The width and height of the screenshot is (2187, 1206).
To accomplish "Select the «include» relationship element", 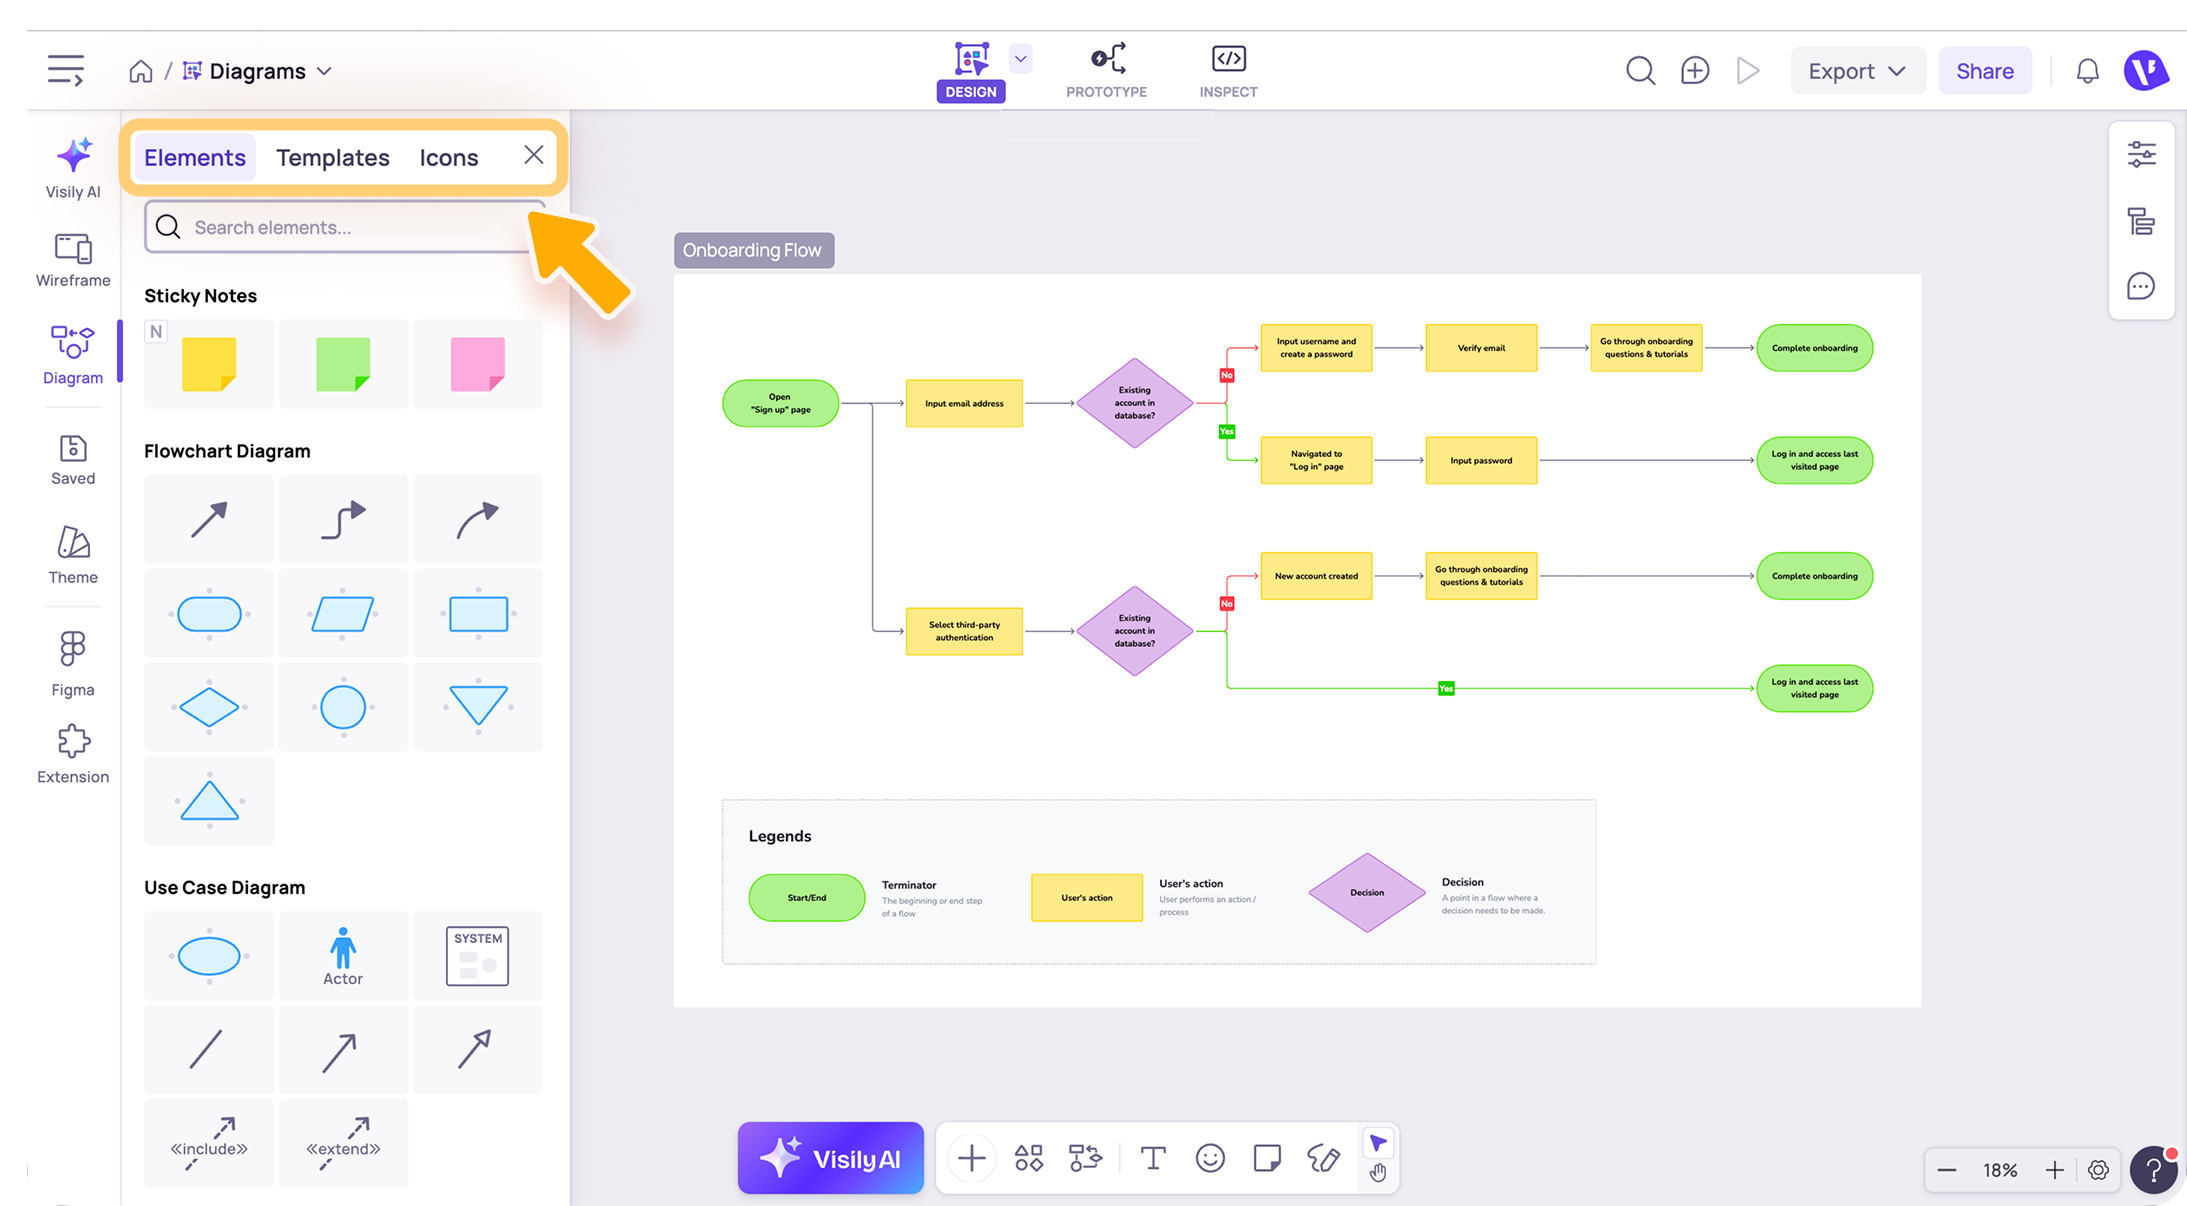I will pyautogui.click(x=209, y=1143).
